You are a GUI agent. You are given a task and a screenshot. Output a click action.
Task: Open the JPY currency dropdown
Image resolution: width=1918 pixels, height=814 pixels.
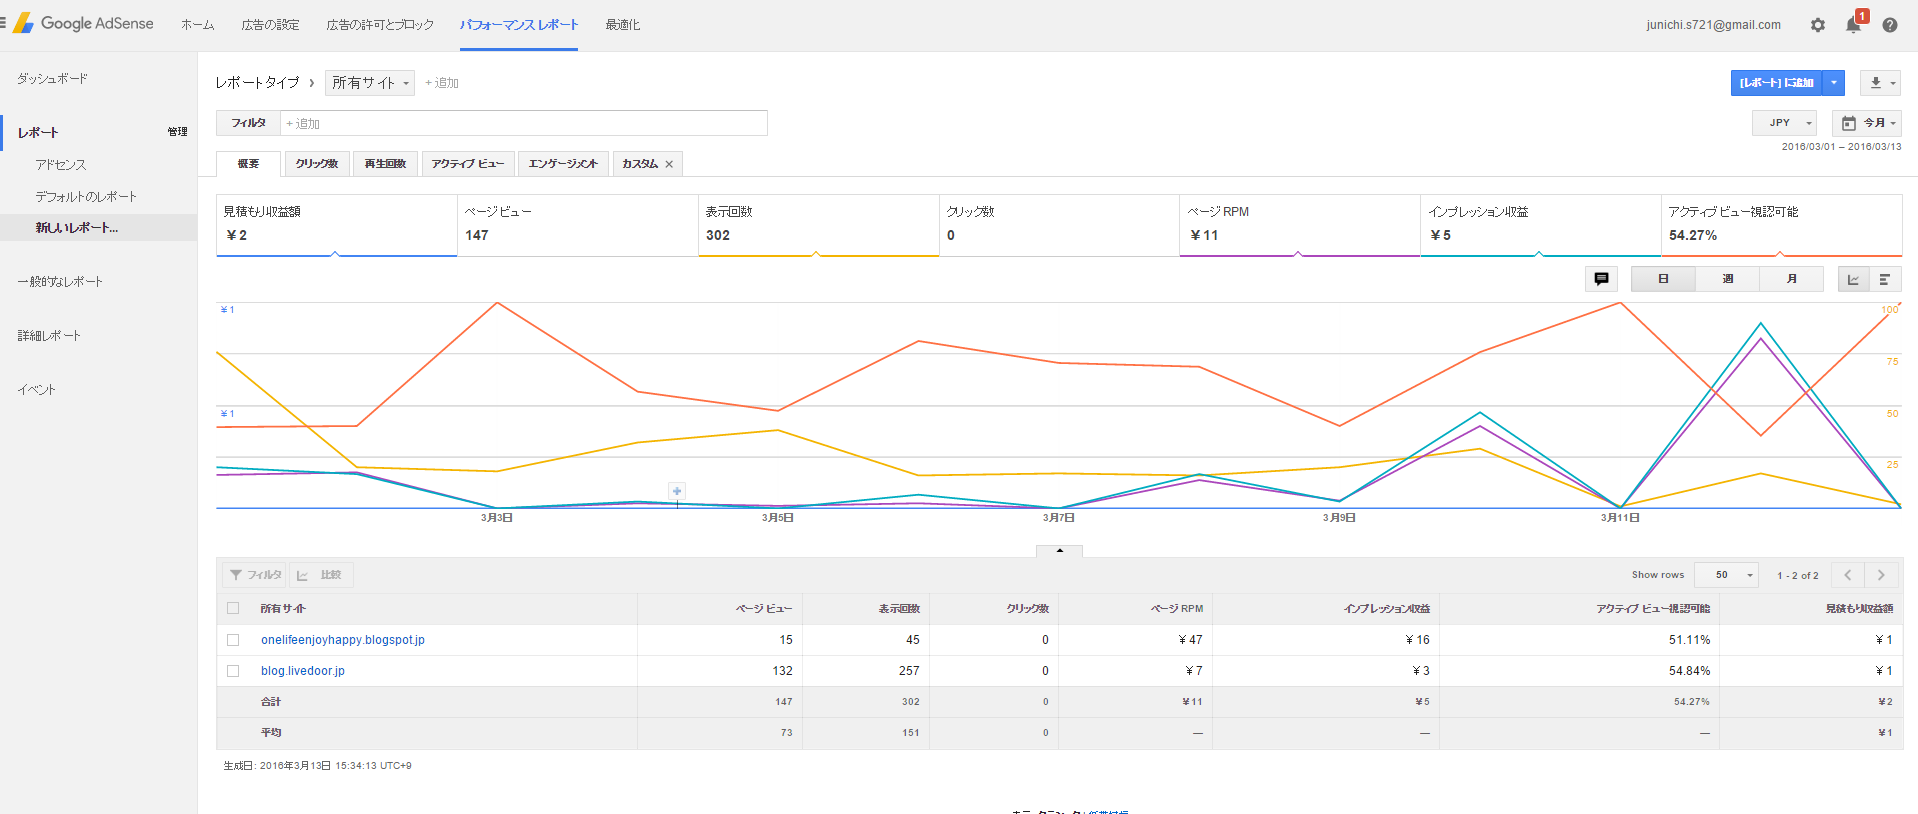pos(1785,123)
